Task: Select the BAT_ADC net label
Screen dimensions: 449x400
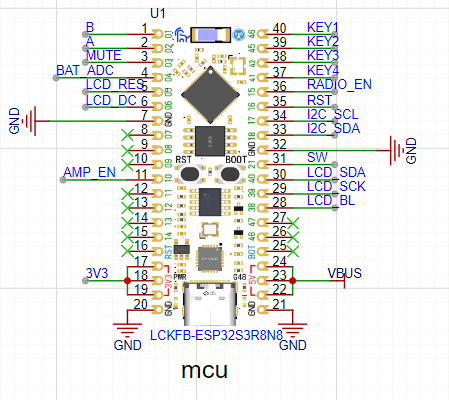Action: (85, 70)
